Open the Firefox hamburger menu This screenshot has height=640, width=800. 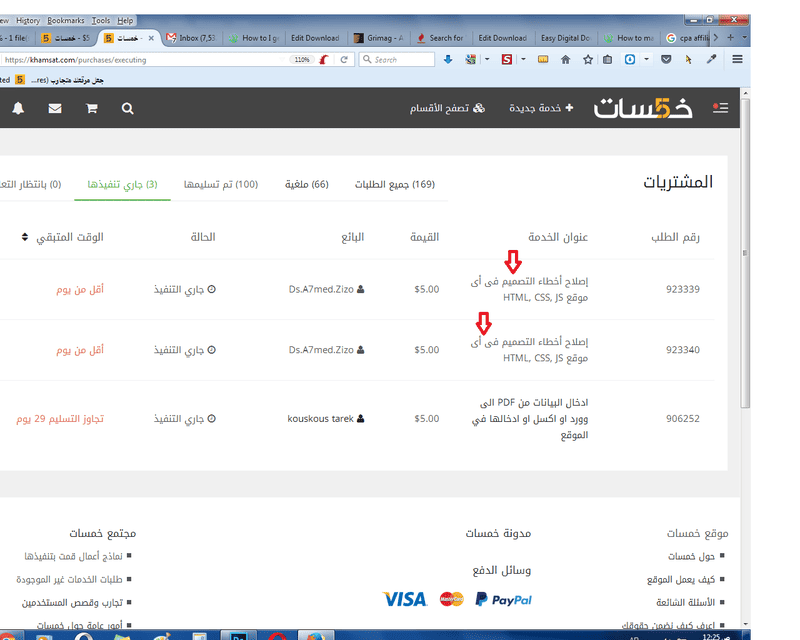click(737, 60)
